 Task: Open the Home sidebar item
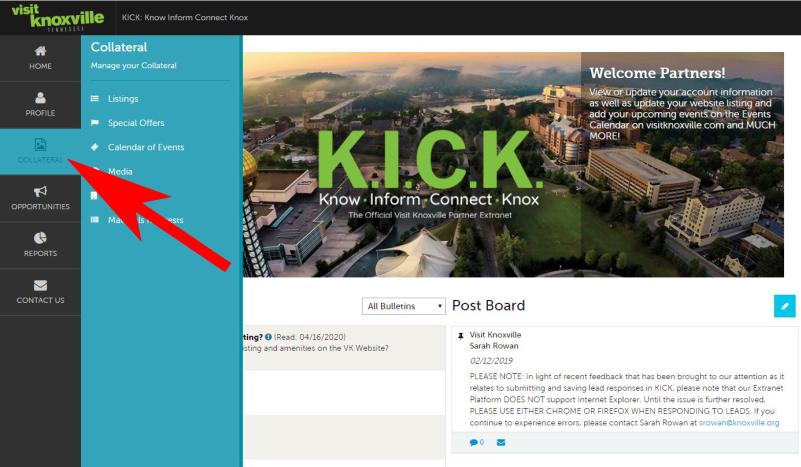click(40, 58)
